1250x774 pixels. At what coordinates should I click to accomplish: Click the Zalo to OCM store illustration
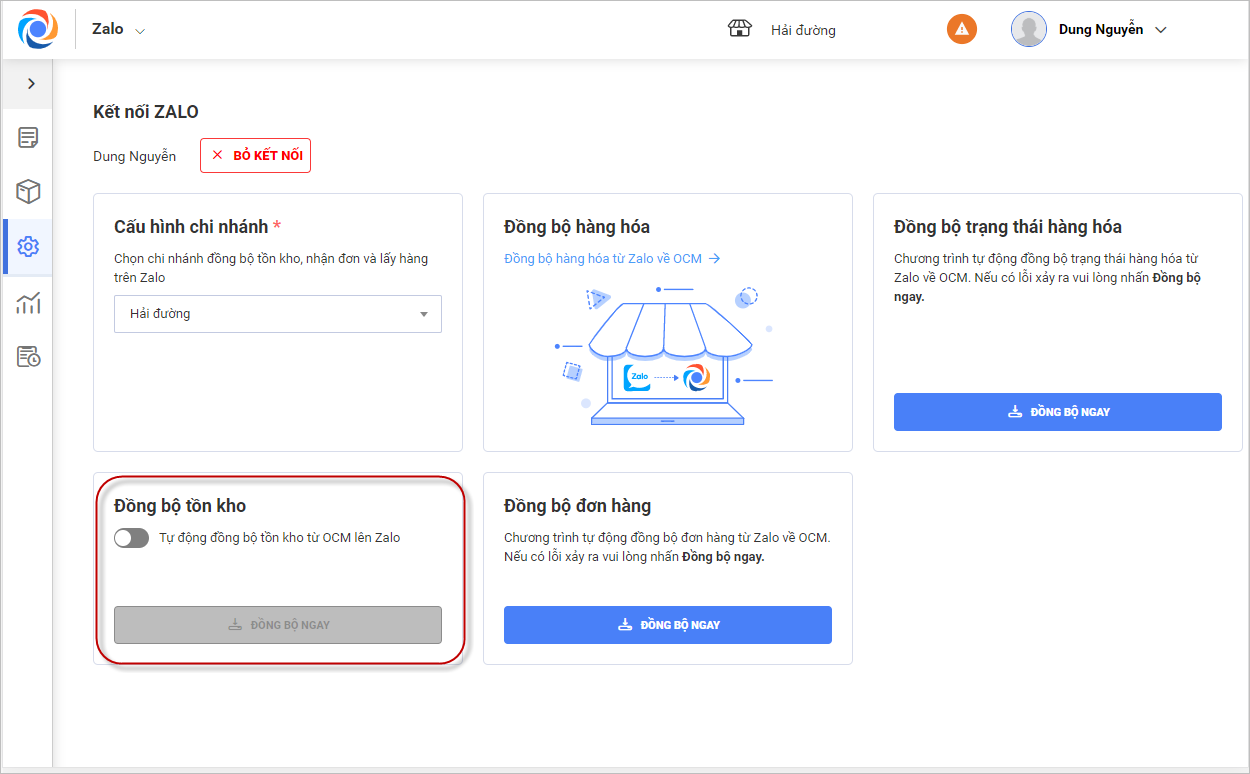(667, 354)
